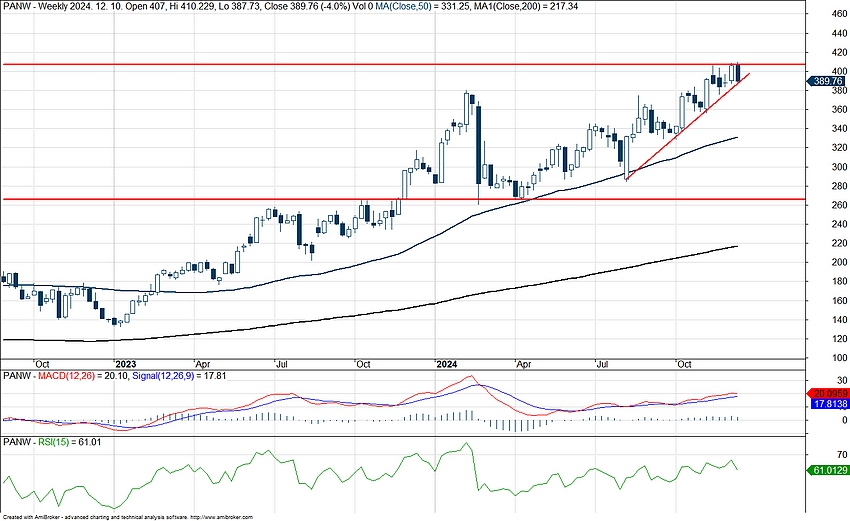The height and width of the screenshot is (521, 850).
Task: Click the Close 389.76 (-4.0%) text in header
Action: (x=309, y=7)
